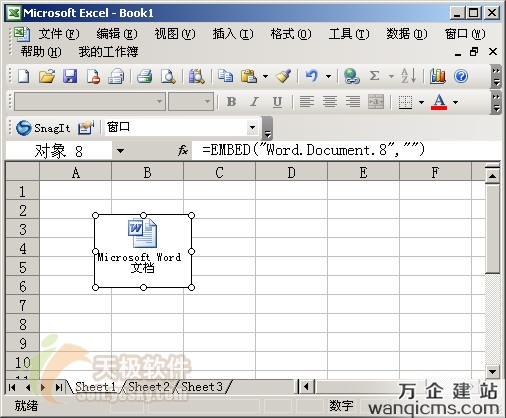
Task: Open an existing file with folder icon
Action: click(47, 76)
